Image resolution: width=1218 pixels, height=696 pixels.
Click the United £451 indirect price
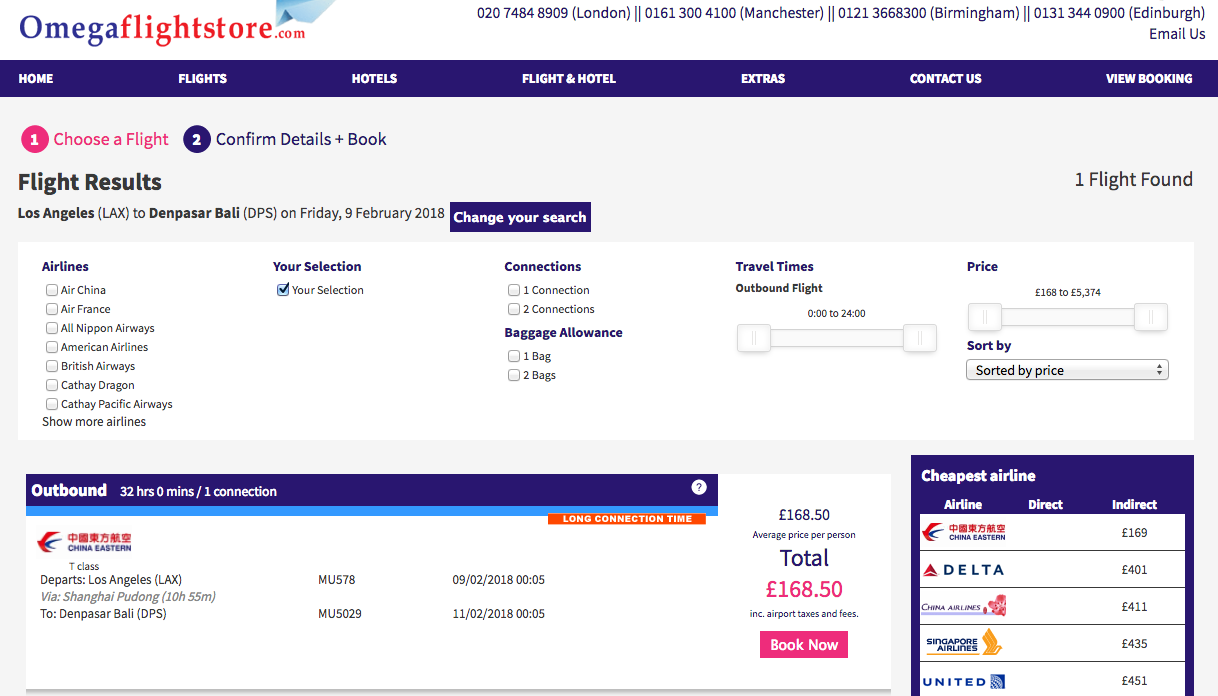pyautogui.click(x=1135, y=681)
